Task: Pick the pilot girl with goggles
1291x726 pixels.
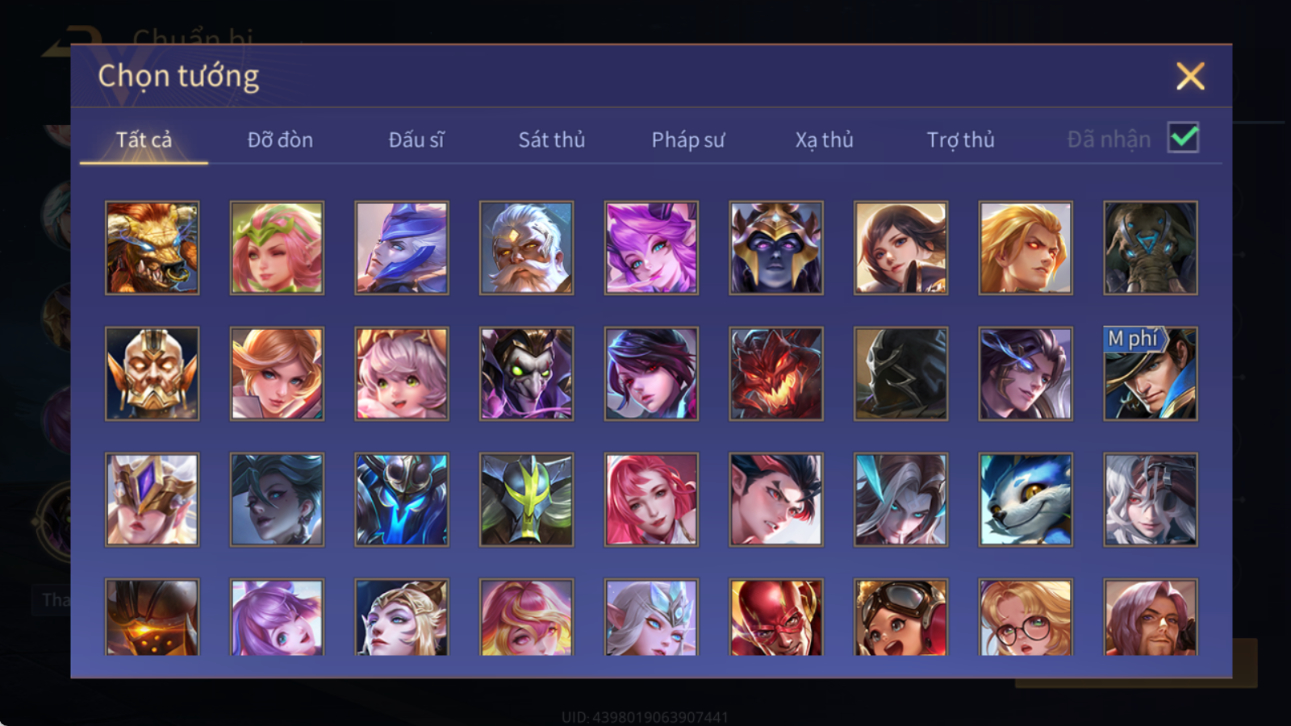Action: pyautogui.click(x=901, y=617)
